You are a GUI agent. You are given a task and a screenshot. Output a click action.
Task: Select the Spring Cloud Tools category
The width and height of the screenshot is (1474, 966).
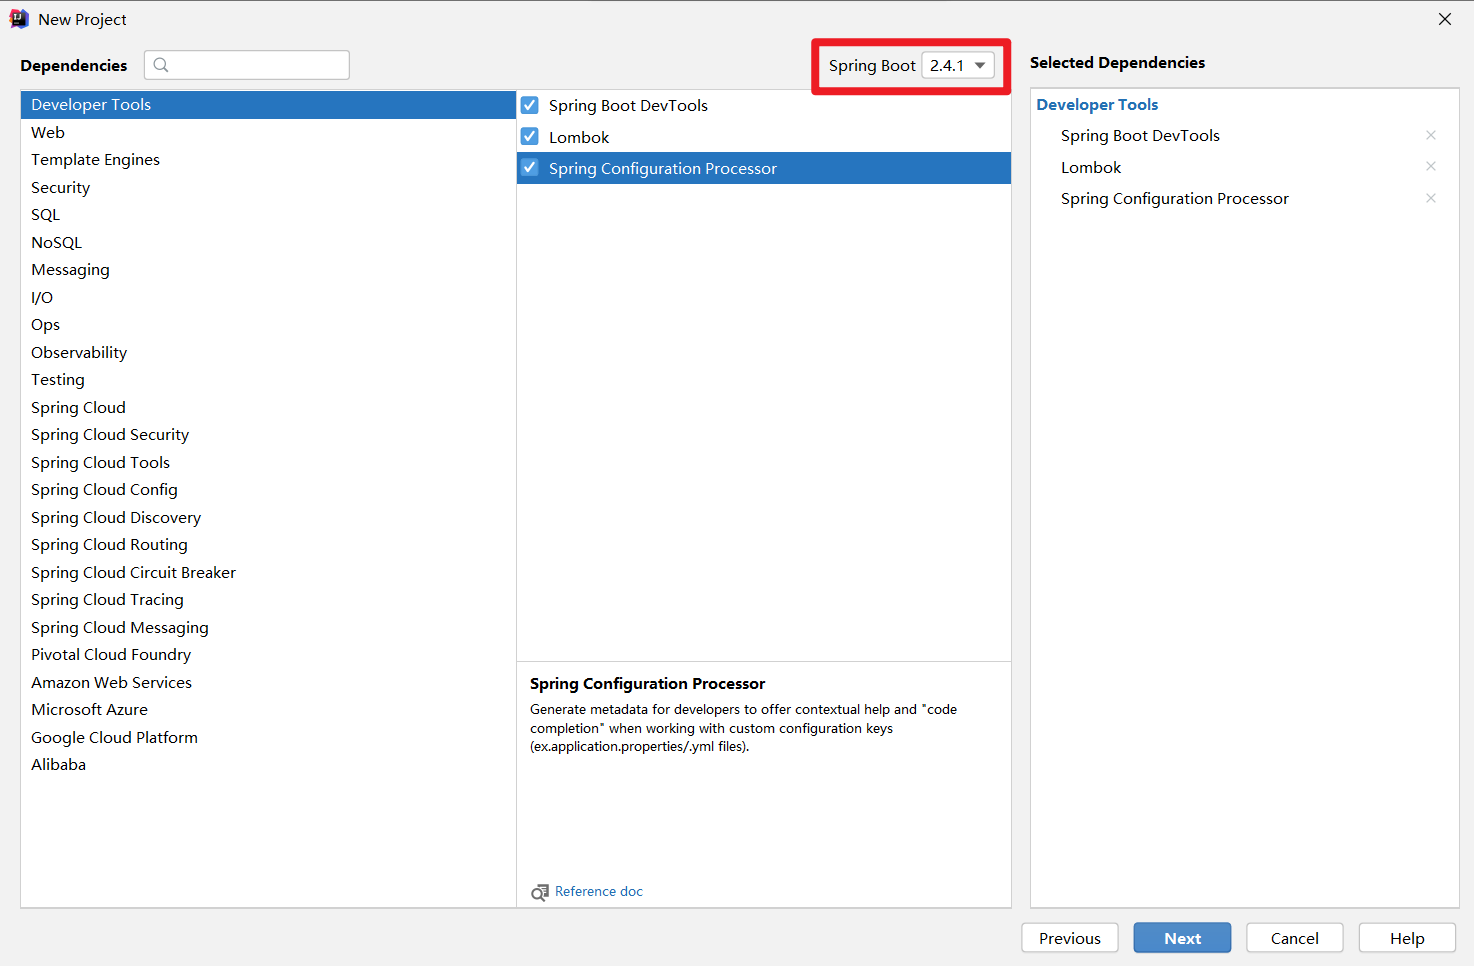tap(268, 462)
